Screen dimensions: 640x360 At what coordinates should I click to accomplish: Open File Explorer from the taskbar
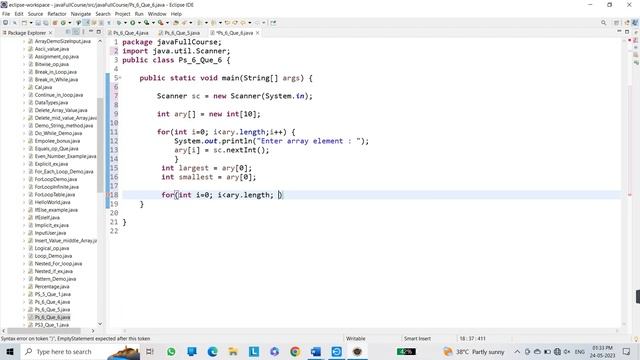[x=233, y=351]
